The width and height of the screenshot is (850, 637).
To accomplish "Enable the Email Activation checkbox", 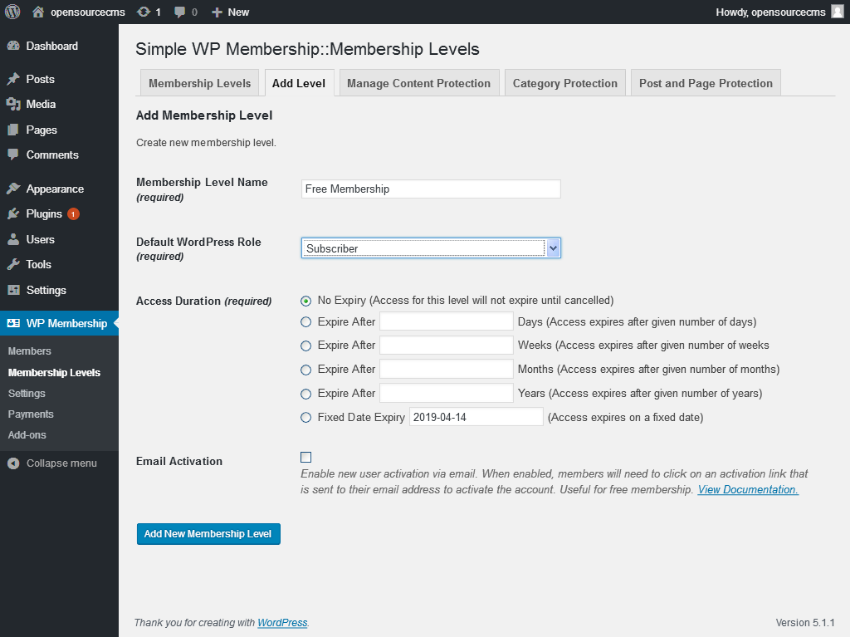I will click(306, 457).
